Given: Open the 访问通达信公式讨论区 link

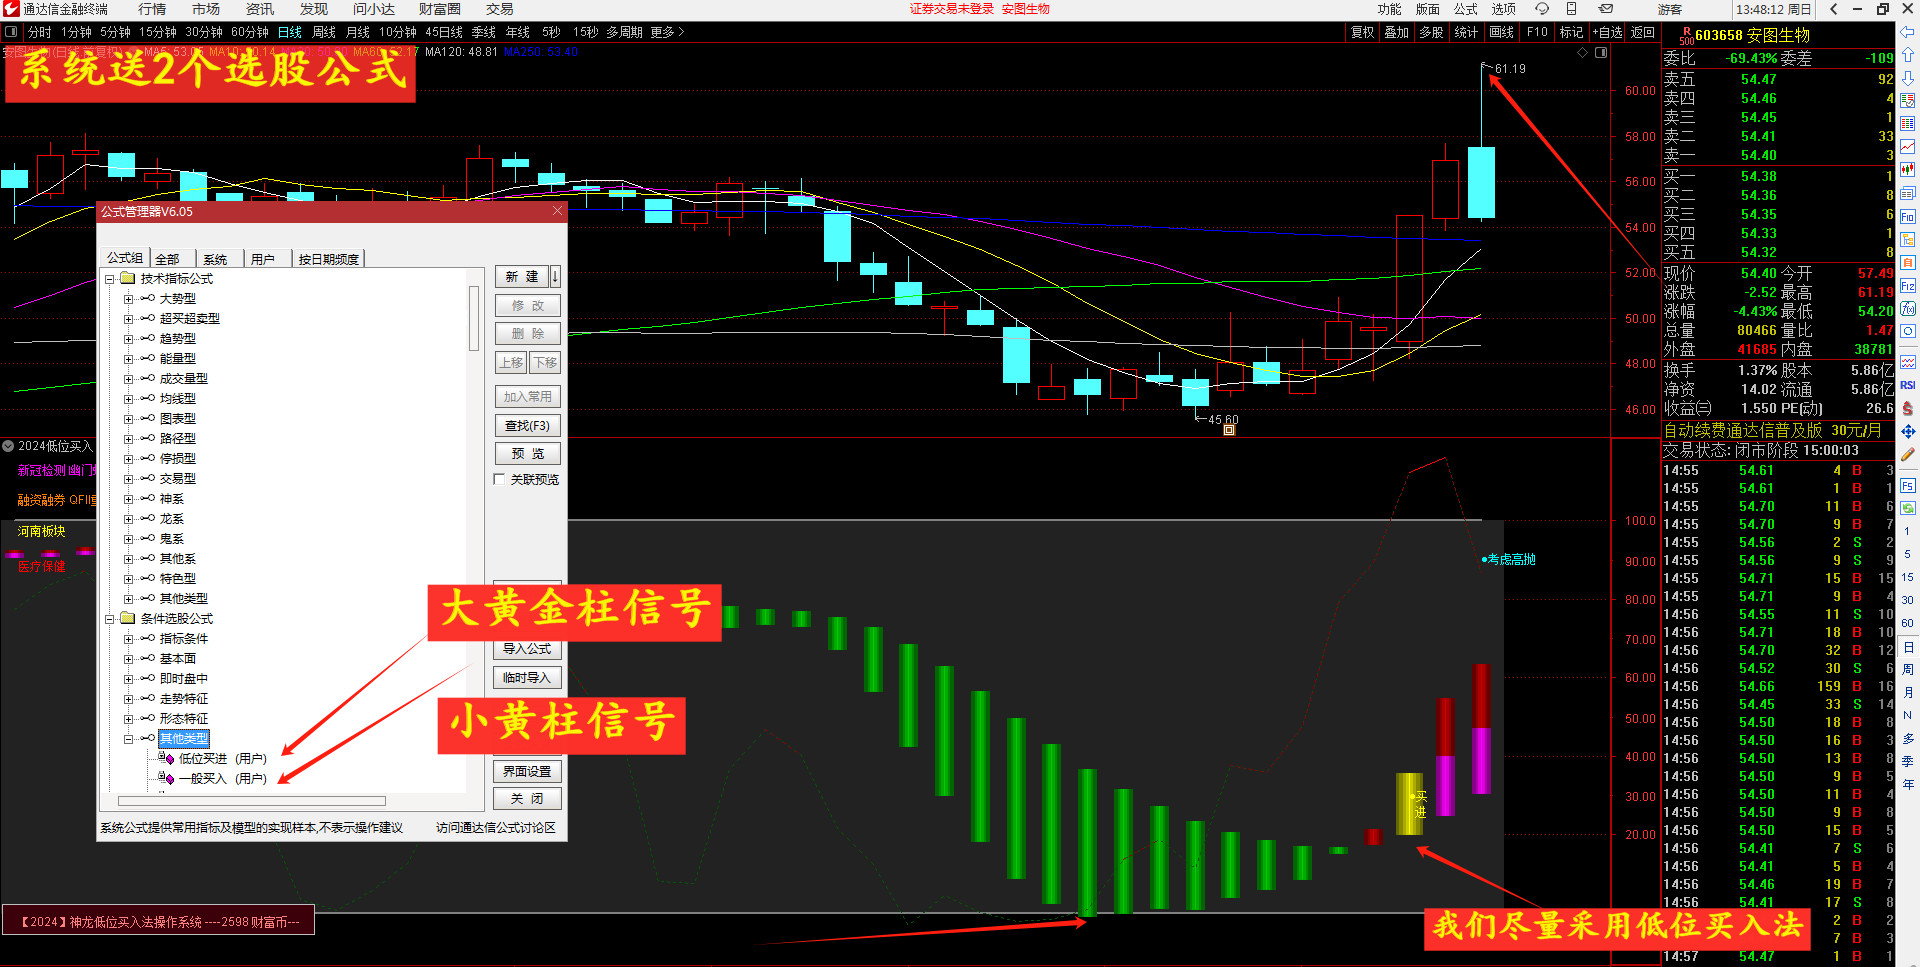Looking at the screenshot, I should coord(495,828).
